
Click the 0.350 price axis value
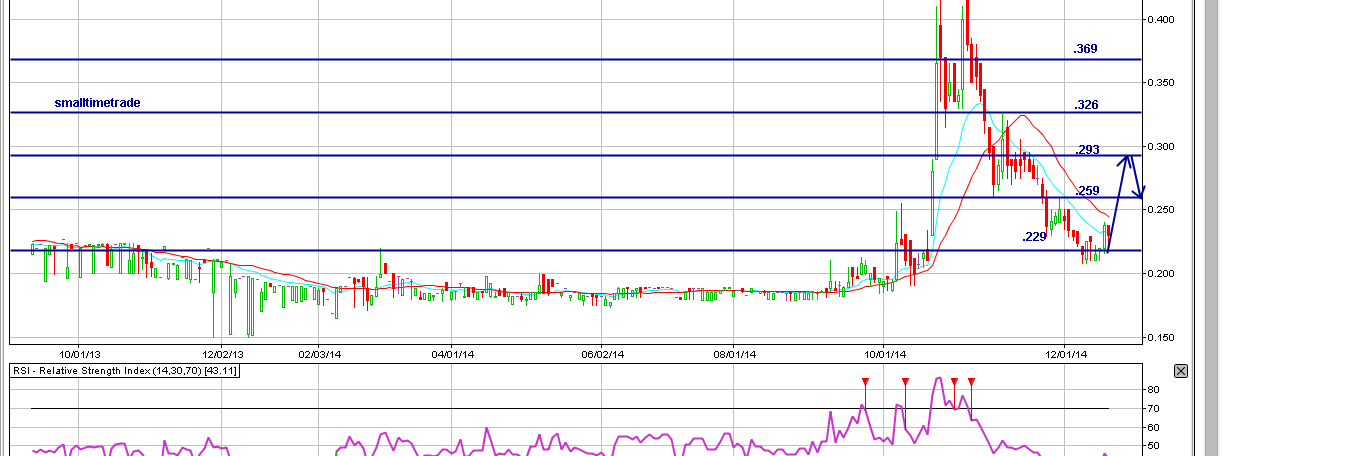pos(1161,83)
